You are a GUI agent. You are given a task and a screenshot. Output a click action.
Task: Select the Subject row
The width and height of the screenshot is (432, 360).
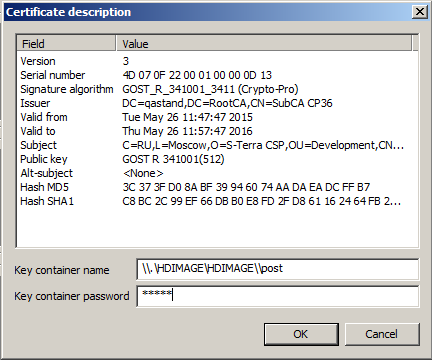tap(217, 145)
